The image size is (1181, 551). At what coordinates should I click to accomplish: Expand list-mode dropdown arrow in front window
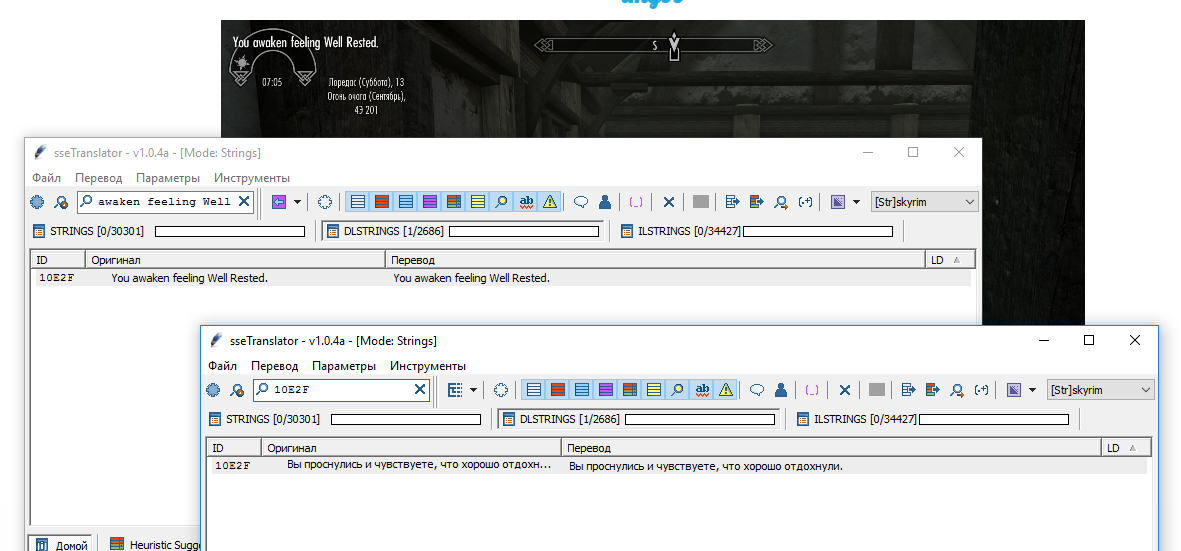click(x=473, y=390)
